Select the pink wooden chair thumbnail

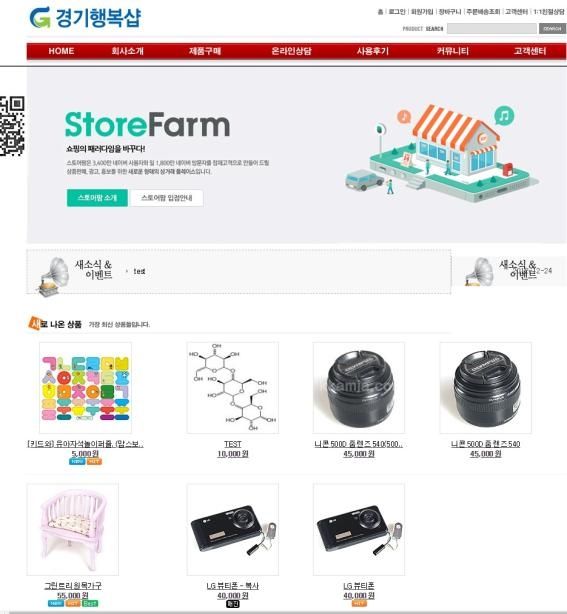click(x=73, y=529)
